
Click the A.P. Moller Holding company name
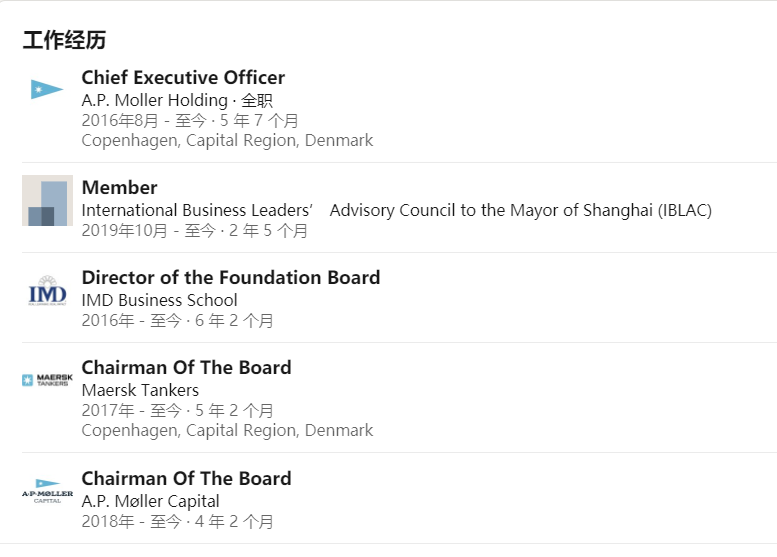point(155,101)
